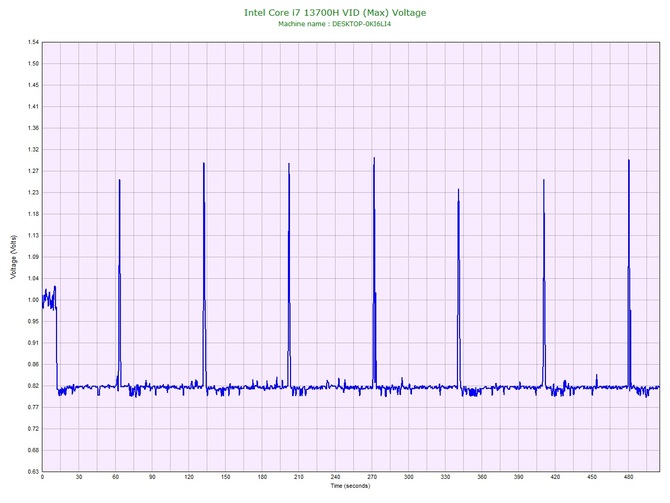Click the 1.36 voltage axis tick label
This screenshot has width=670, height=503.
[x=33, y=128]
